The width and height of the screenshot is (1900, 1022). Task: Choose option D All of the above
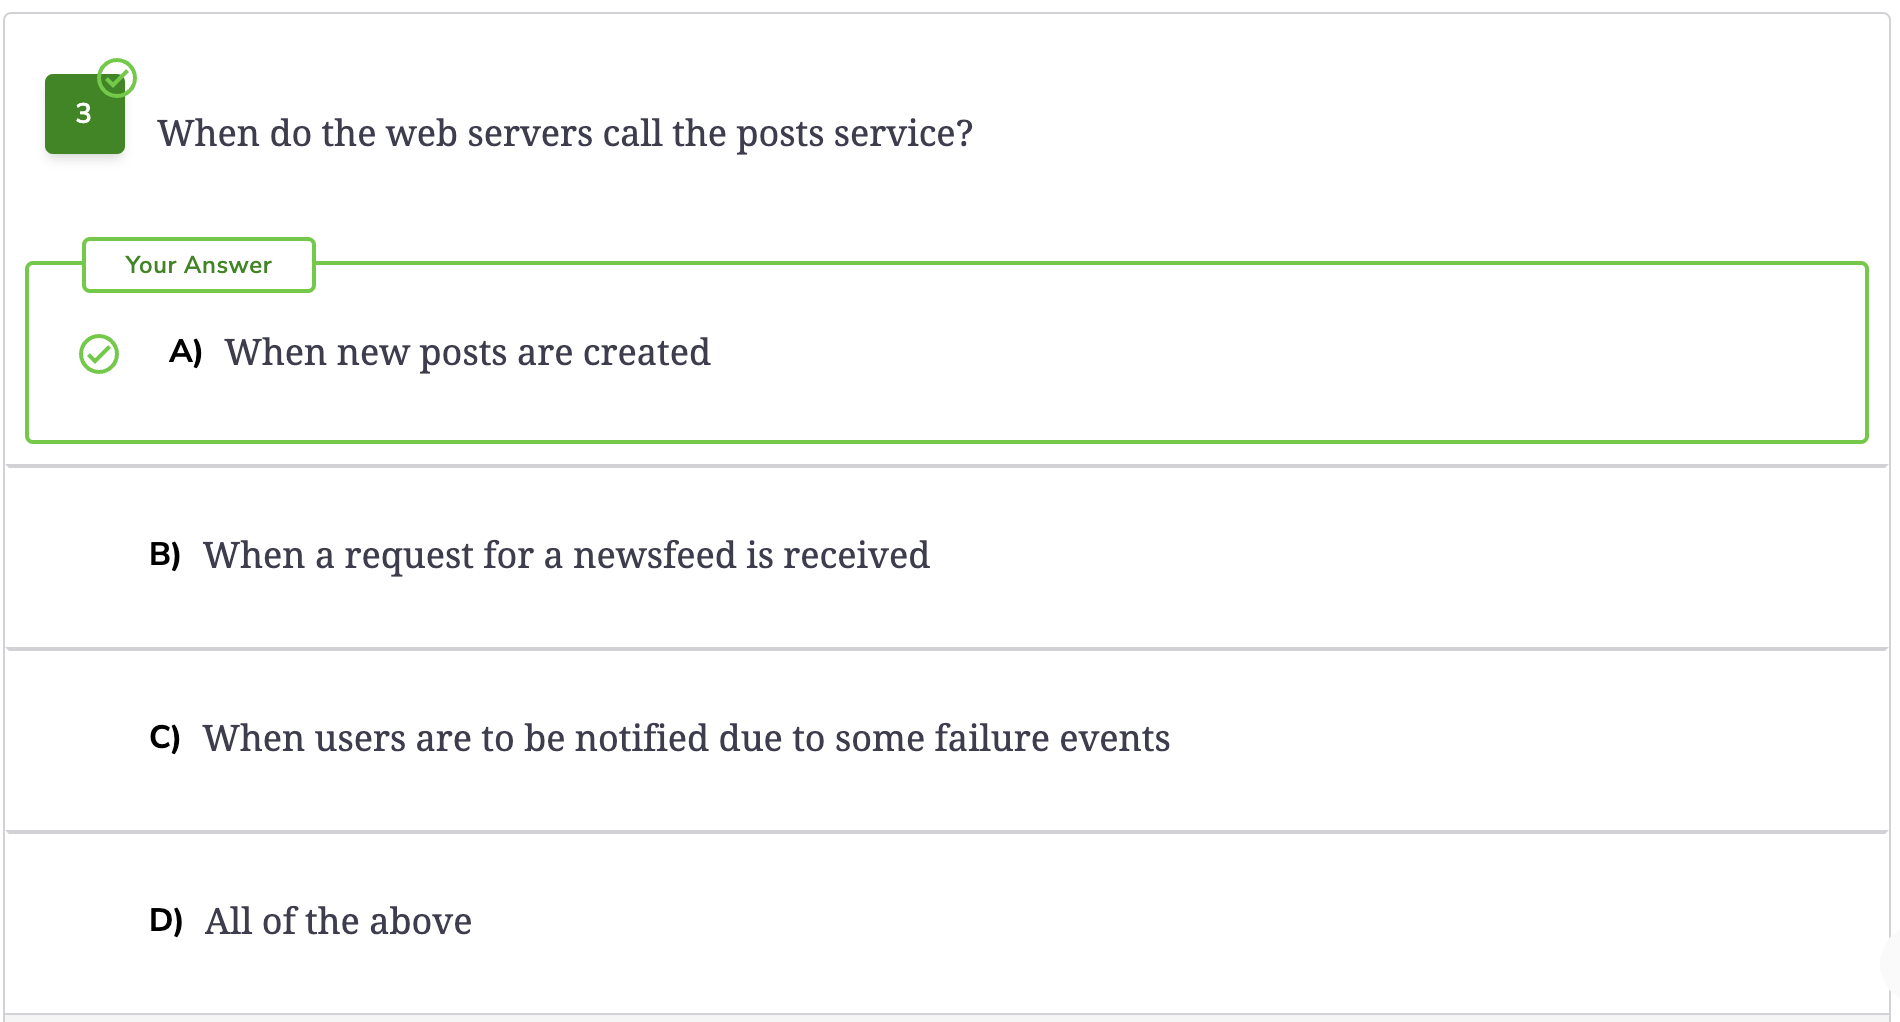[946, 922]
